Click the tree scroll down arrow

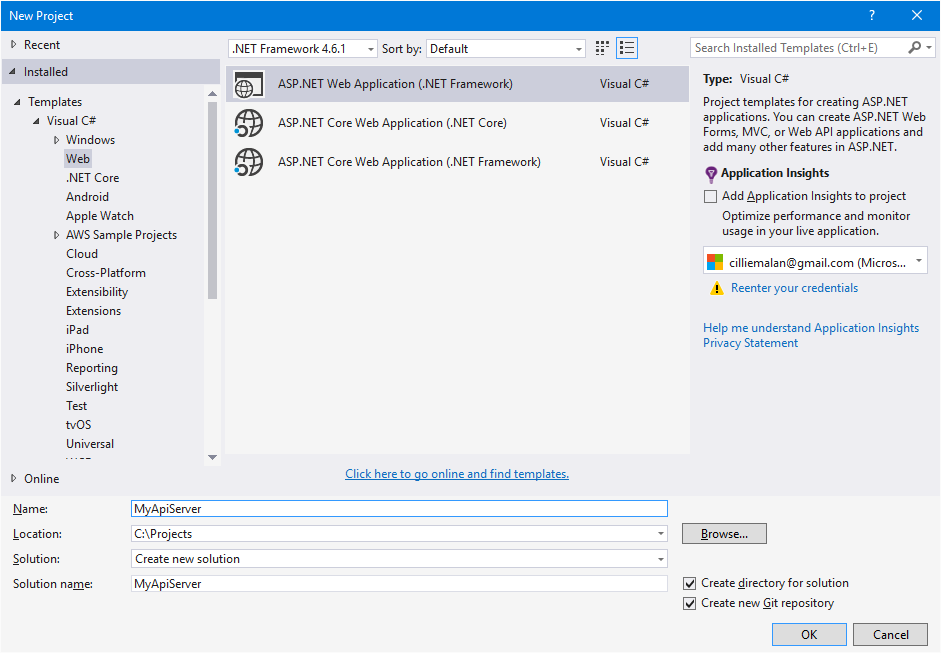(x=212, y=457)
